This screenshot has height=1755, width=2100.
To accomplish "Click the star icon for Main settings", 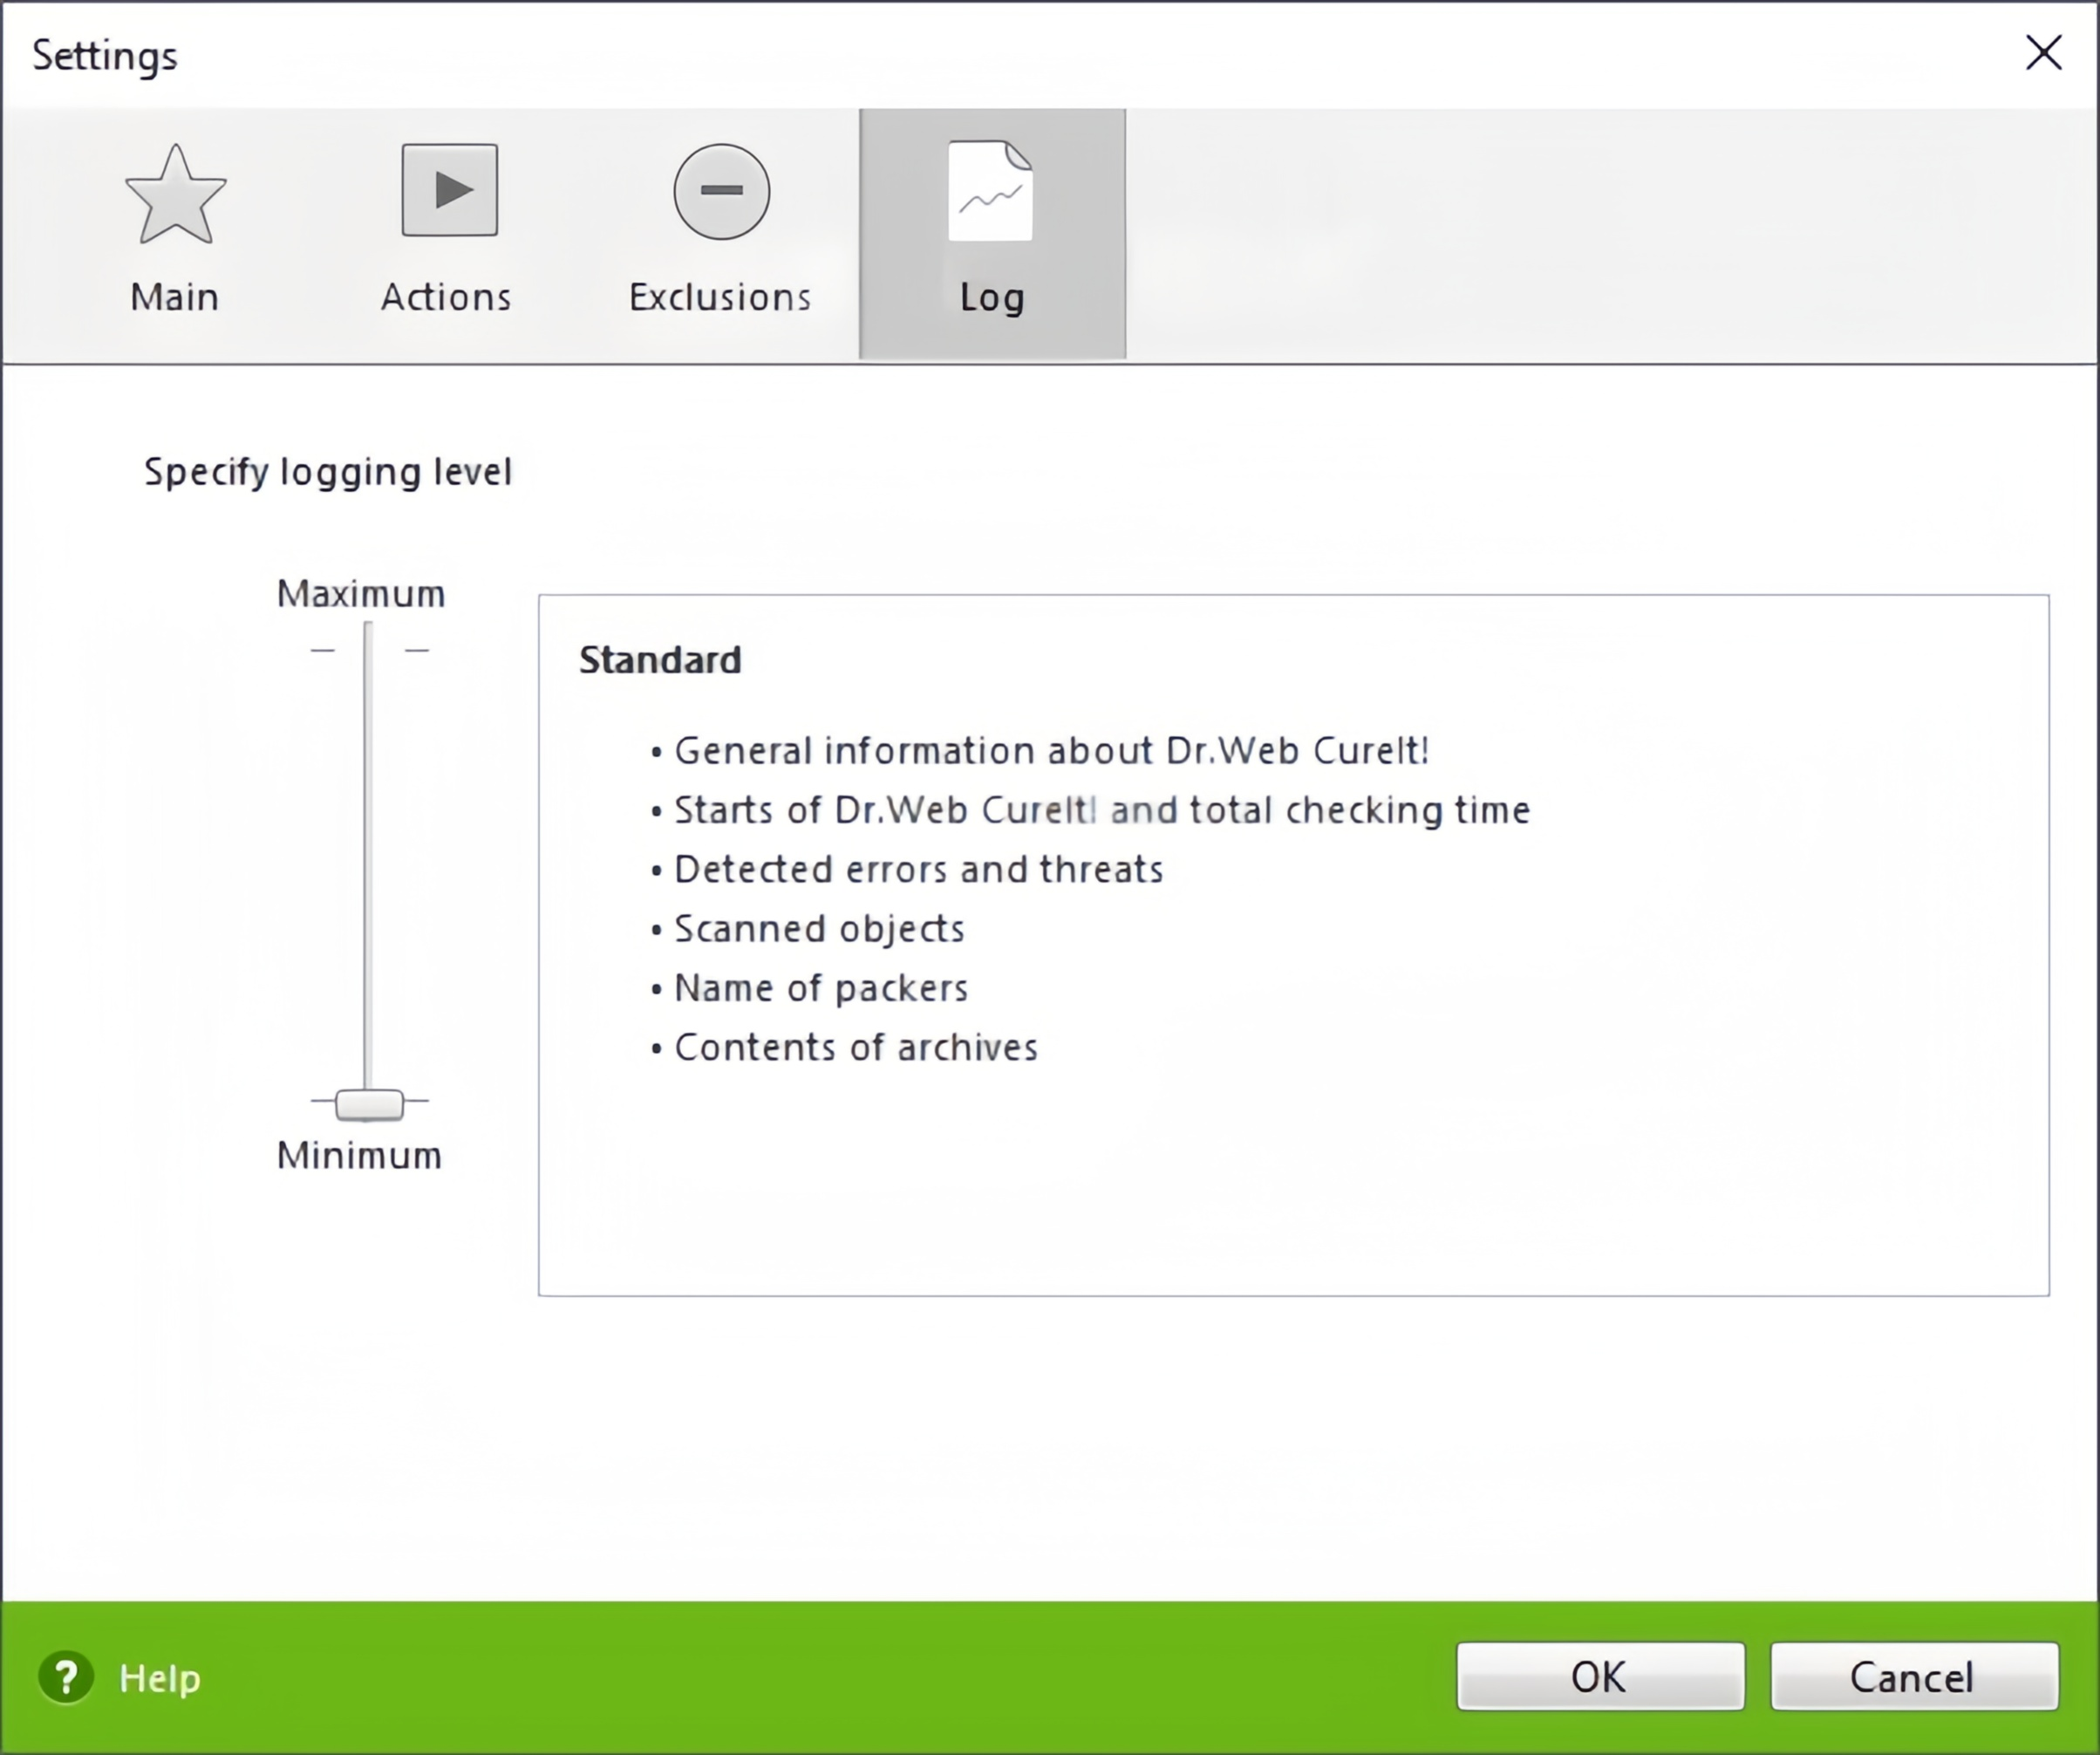I will tap(175, 194).
